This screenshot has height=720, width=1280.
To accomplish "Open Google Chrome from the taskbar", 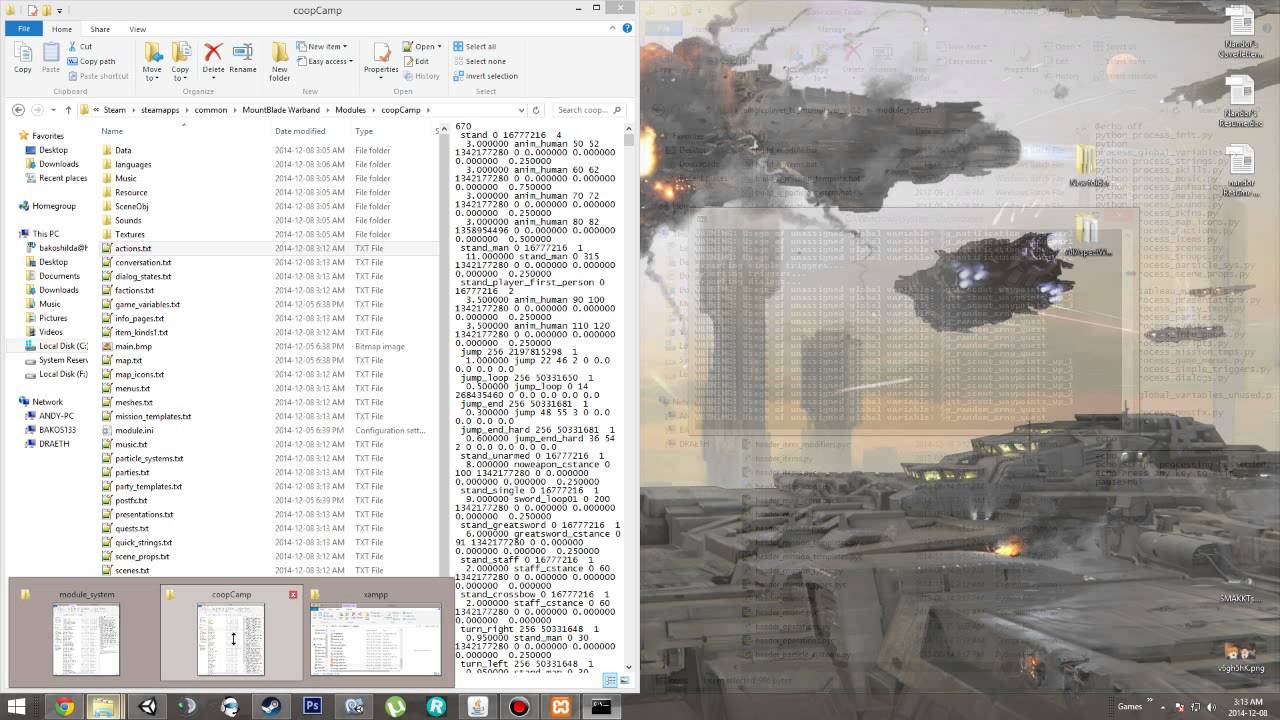I will click(65, 706).
